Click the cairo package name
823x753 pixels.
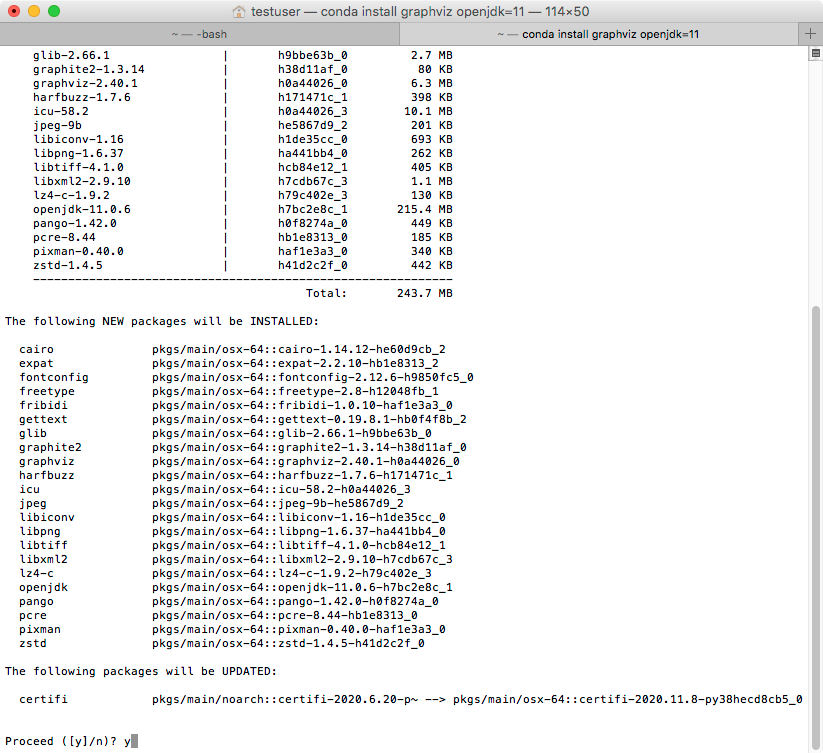pyautogui.click(x=36, y=349)
